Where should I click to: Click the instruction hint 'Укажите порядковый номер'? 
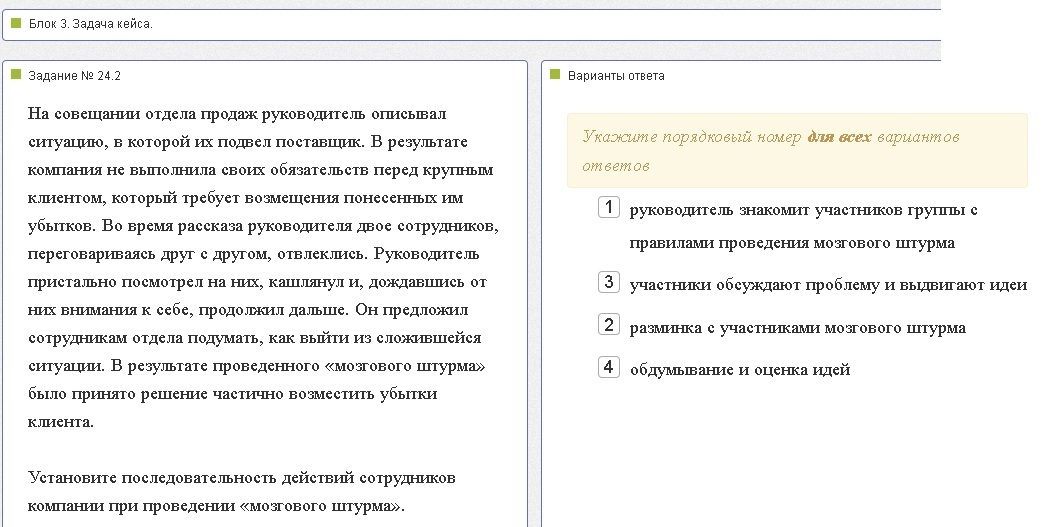692,137
